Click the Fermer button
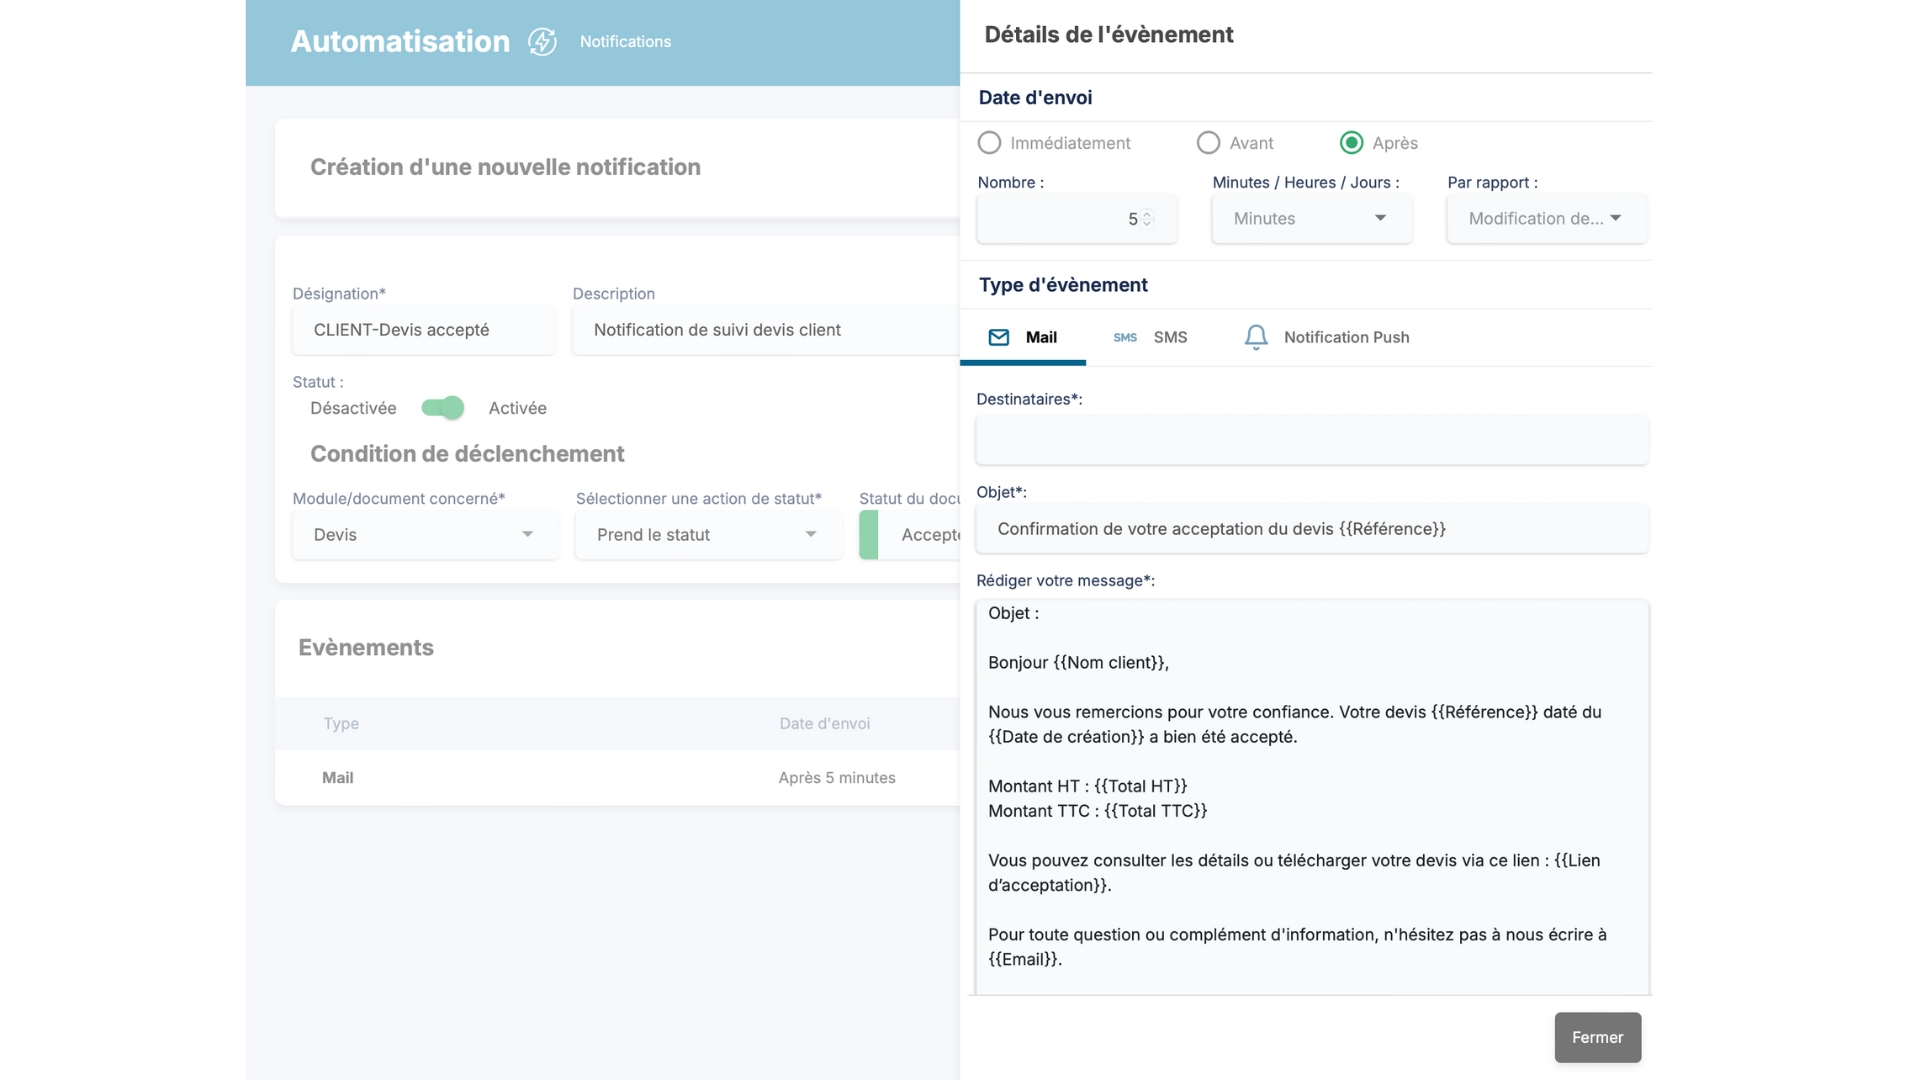This screenshot has width=1920, height=1080. point(1597,1037)
